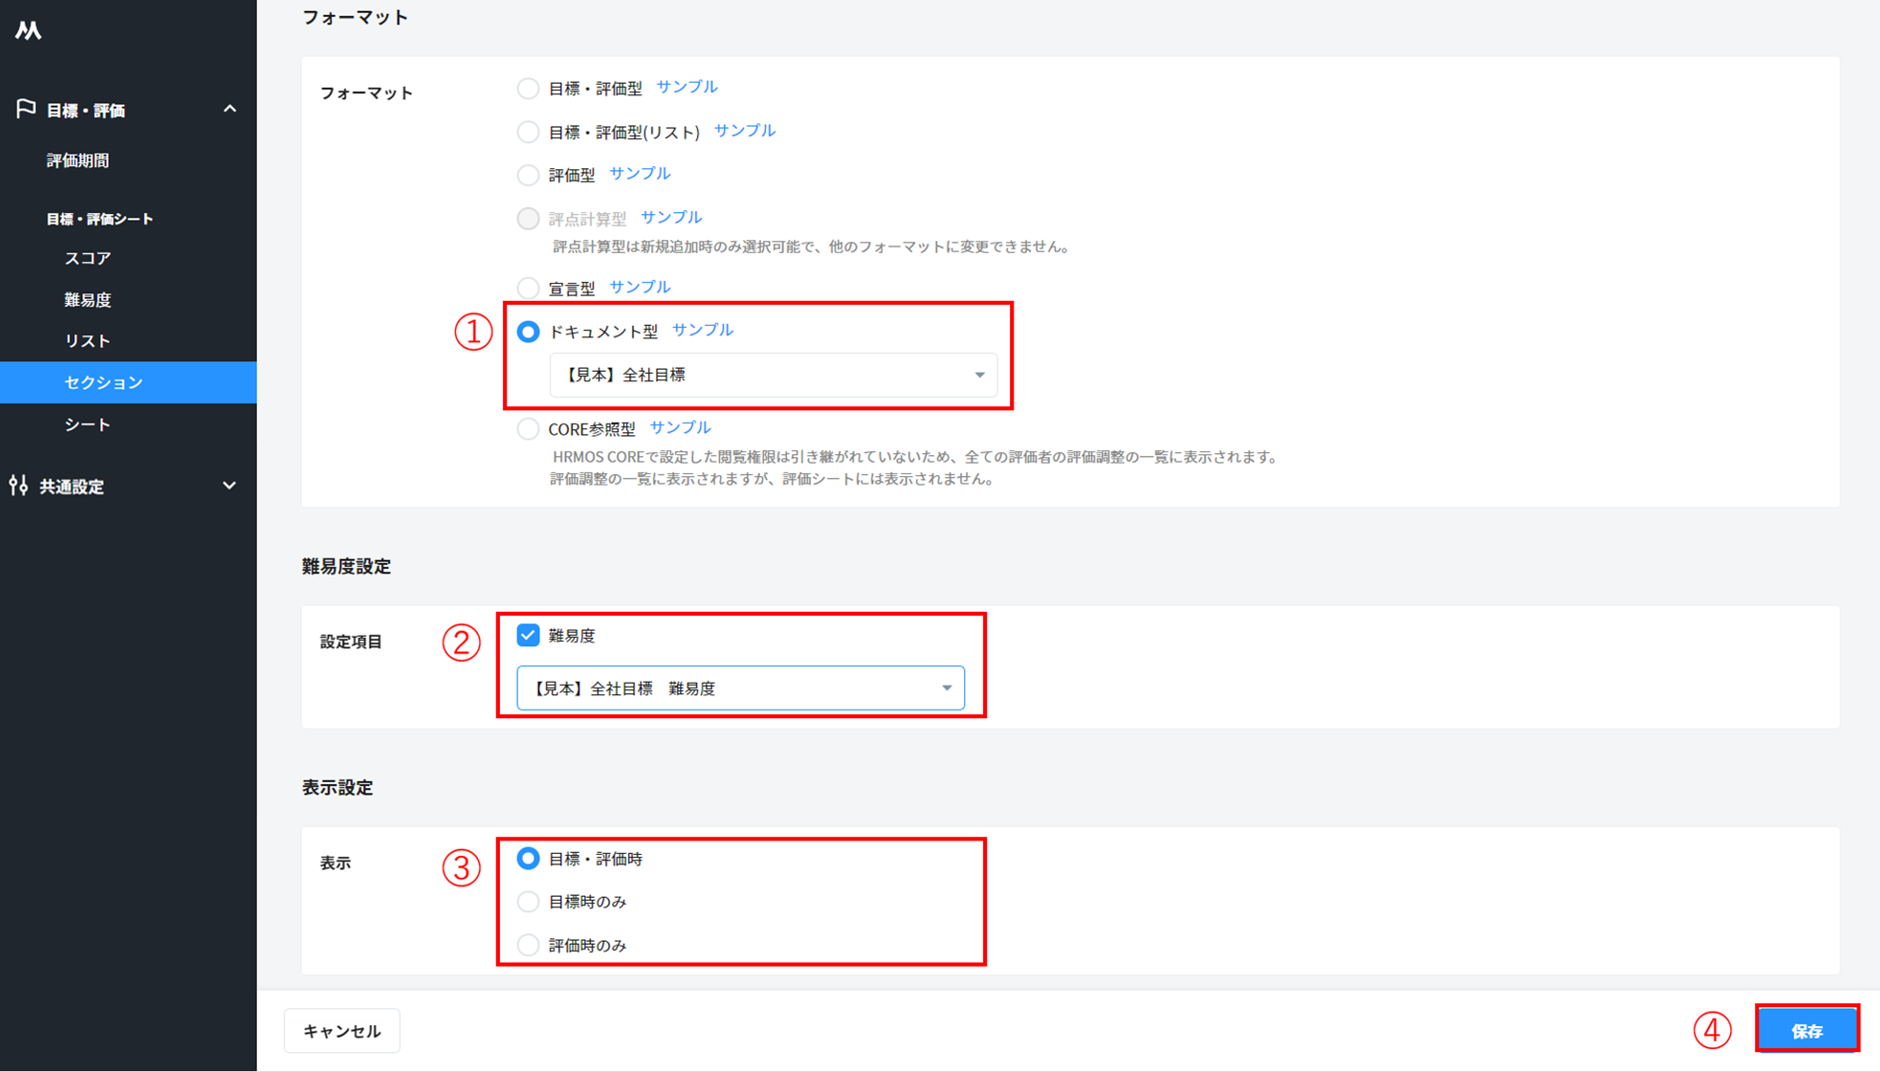Open the サンプル link for ドキュメント型
This screenshot has height=1072, width=1880.
(x=702, y=330)
